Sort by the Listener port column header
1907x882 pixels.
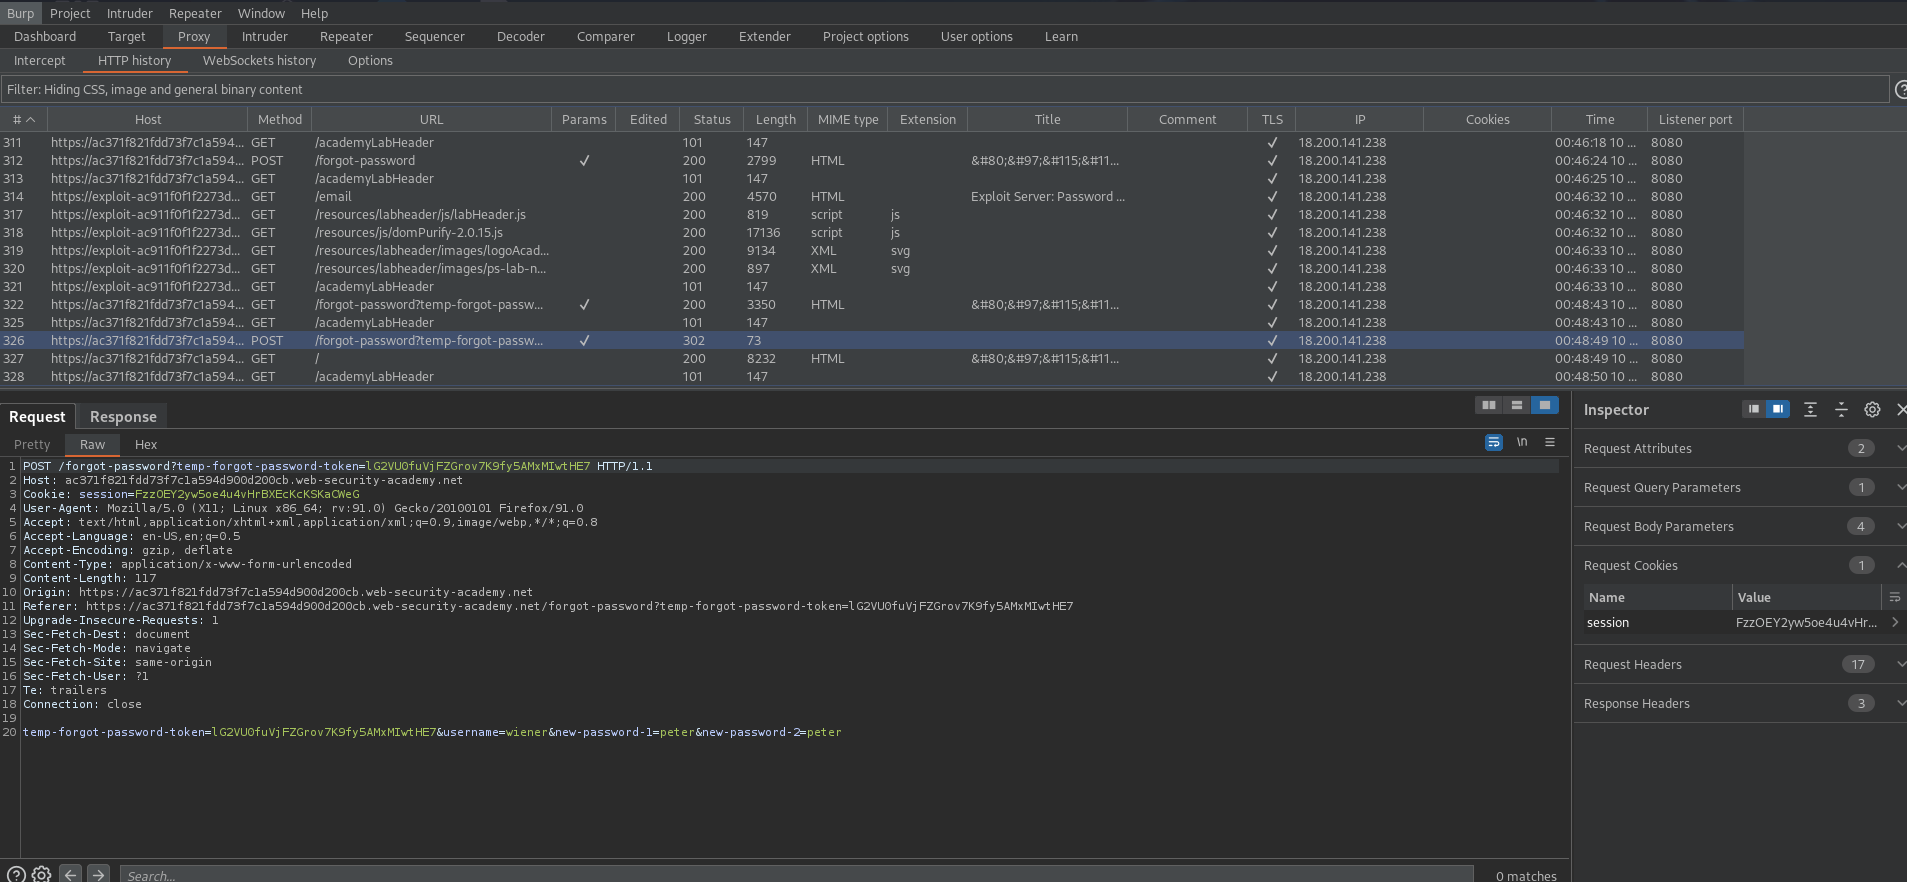tap(1695, 119)
